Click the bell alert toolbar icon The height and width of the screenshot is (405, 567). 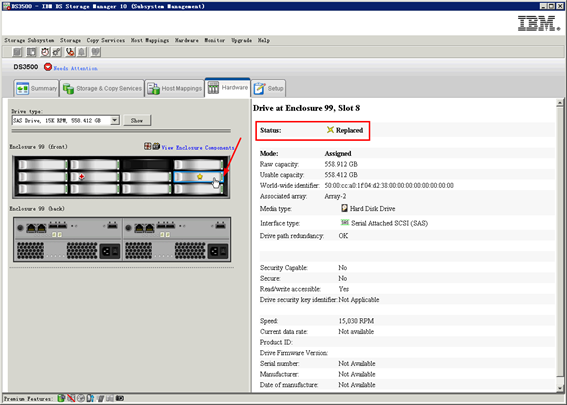point(82,52)
